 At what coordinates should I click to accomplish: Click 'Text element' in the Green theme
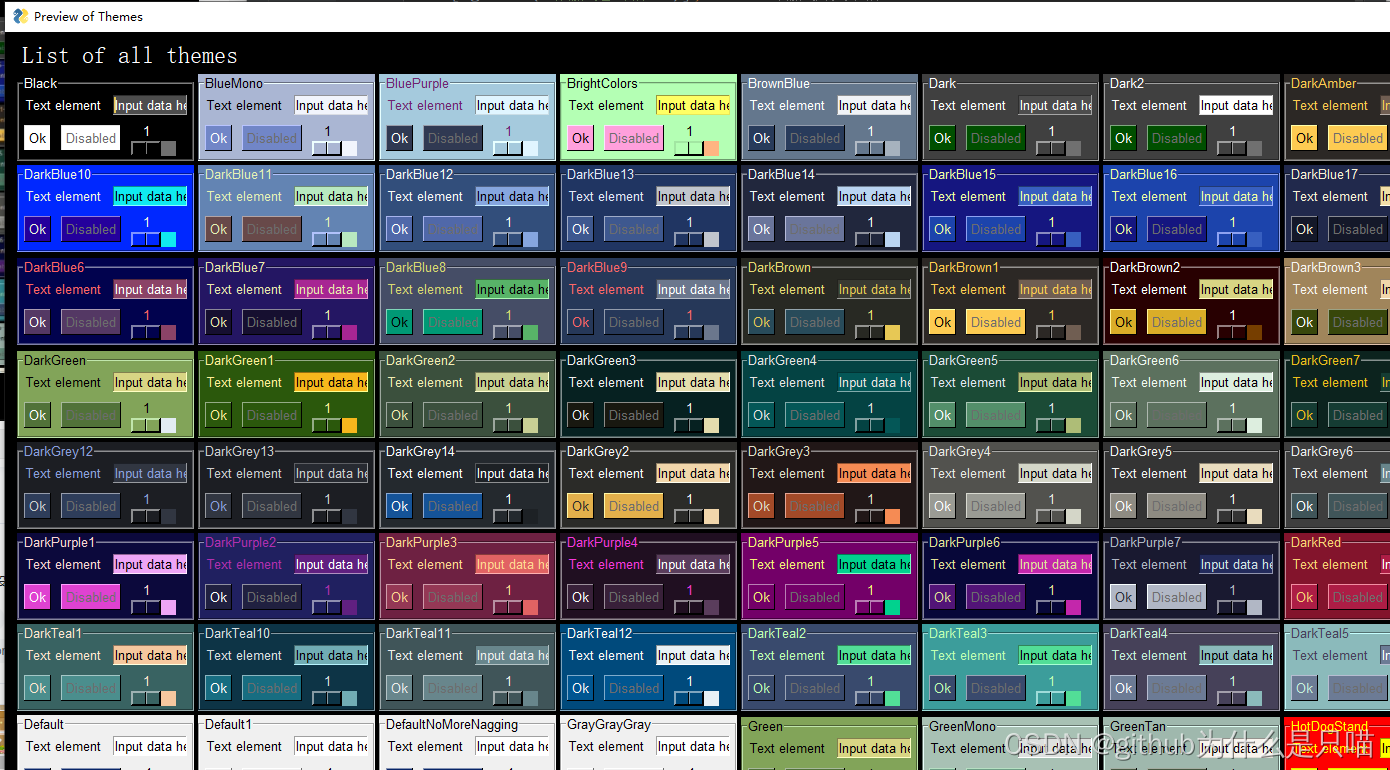(x=788, y=748)
